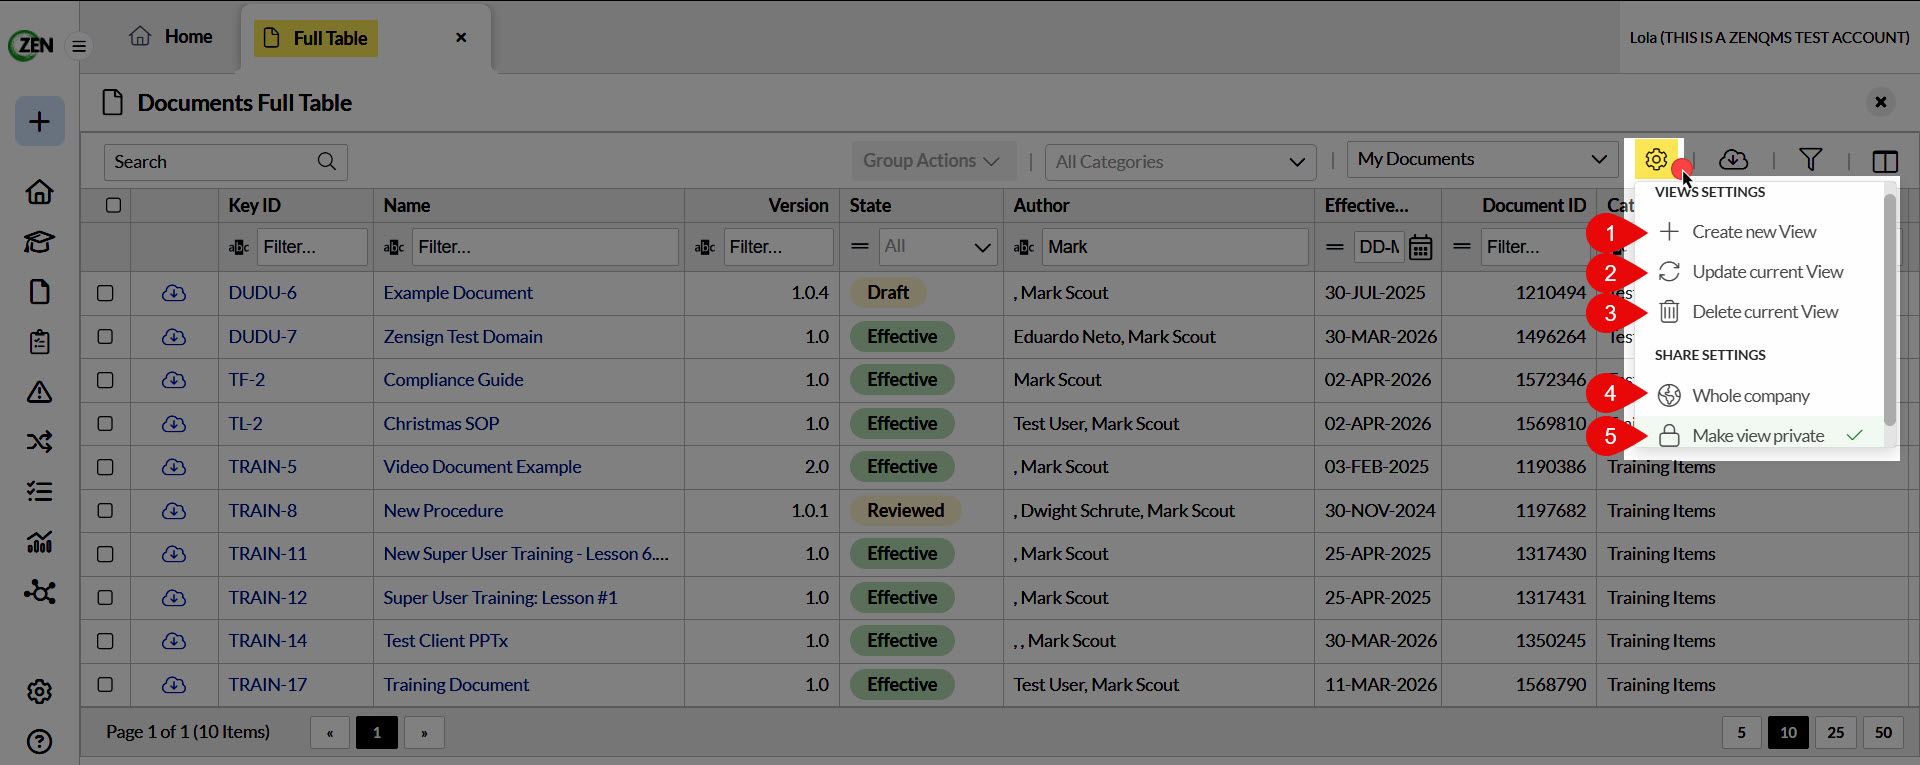Download the TF-2 row document
This screenshot has width=1920, height=765.
tap(174, 380)
